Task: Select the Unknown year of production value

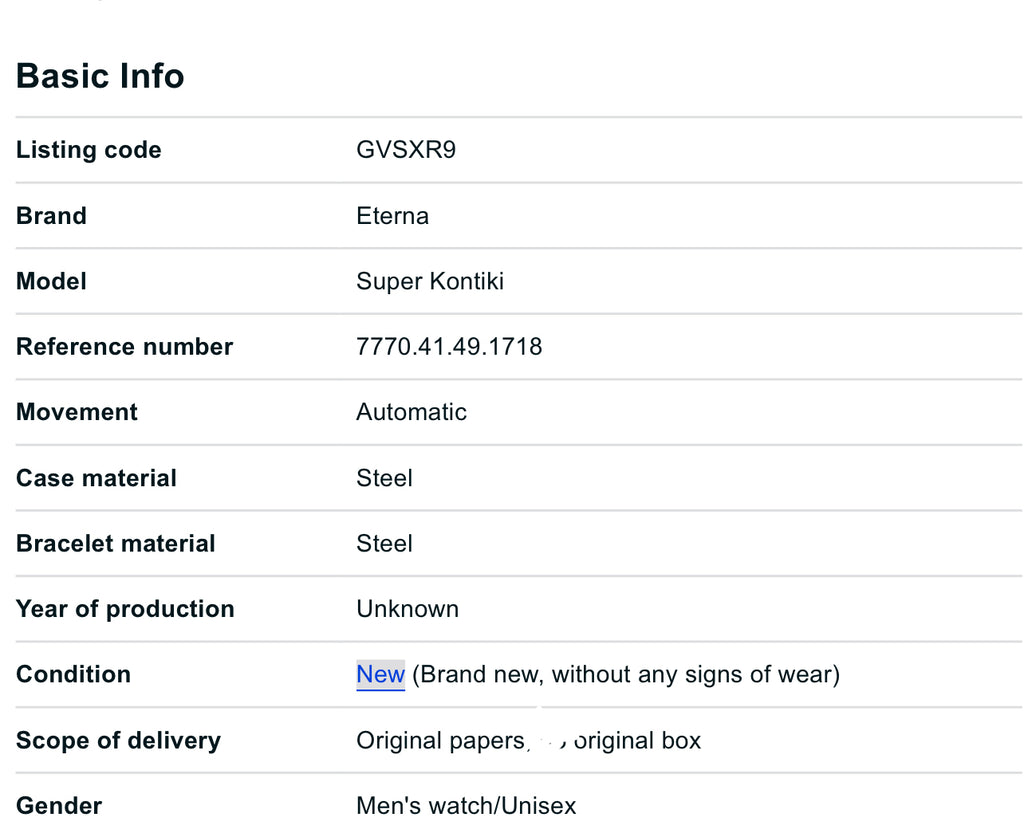Action: coord(407,609)
